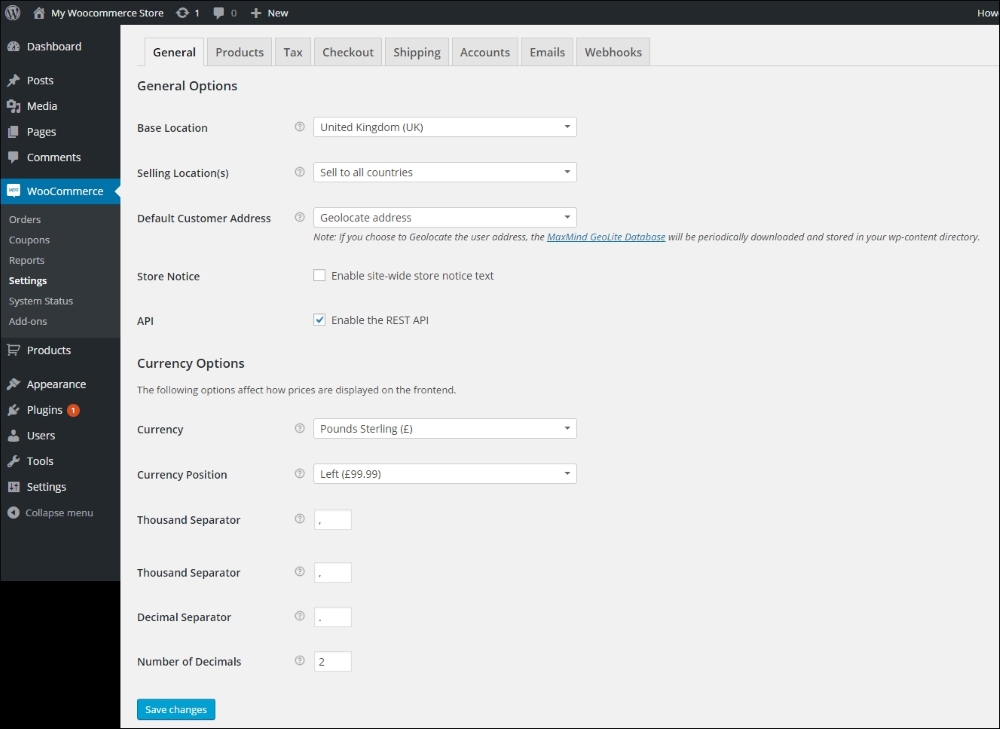Click the Dashboard gauge icon
Image resolution: width=1000 pixels, height=729 pixels.
(x=13, y=47)
